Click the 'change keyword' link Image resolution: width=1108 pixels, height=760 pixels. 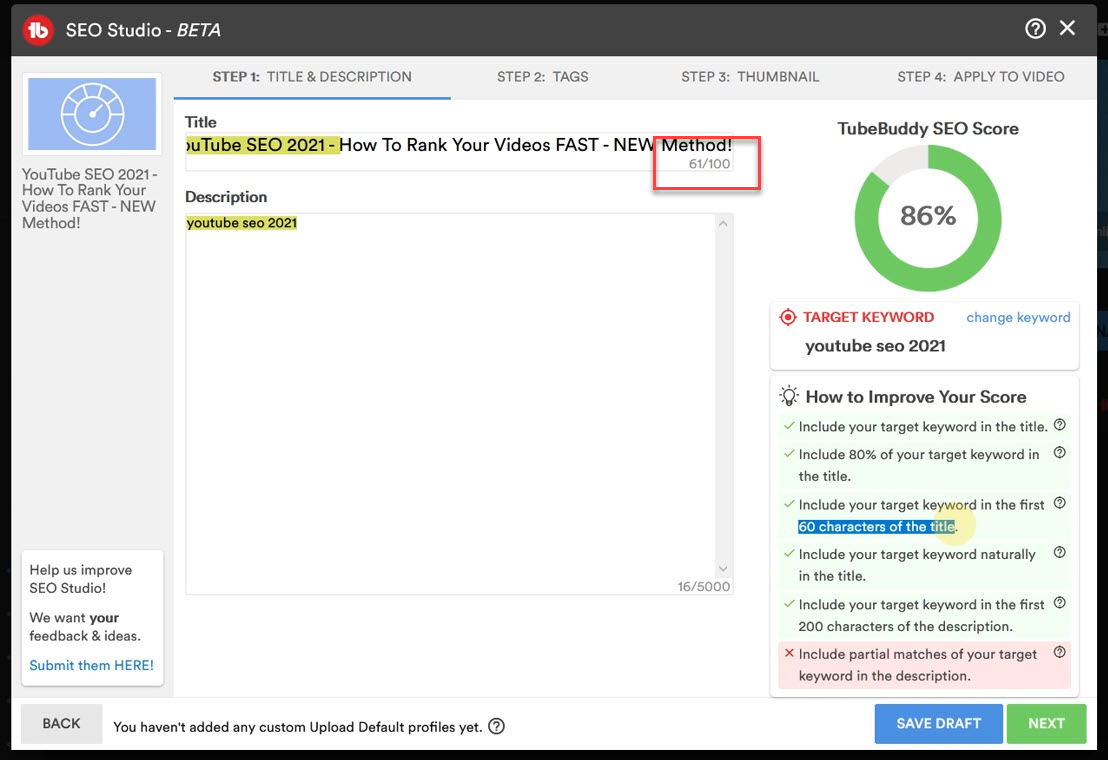[x=1018, y=317]
